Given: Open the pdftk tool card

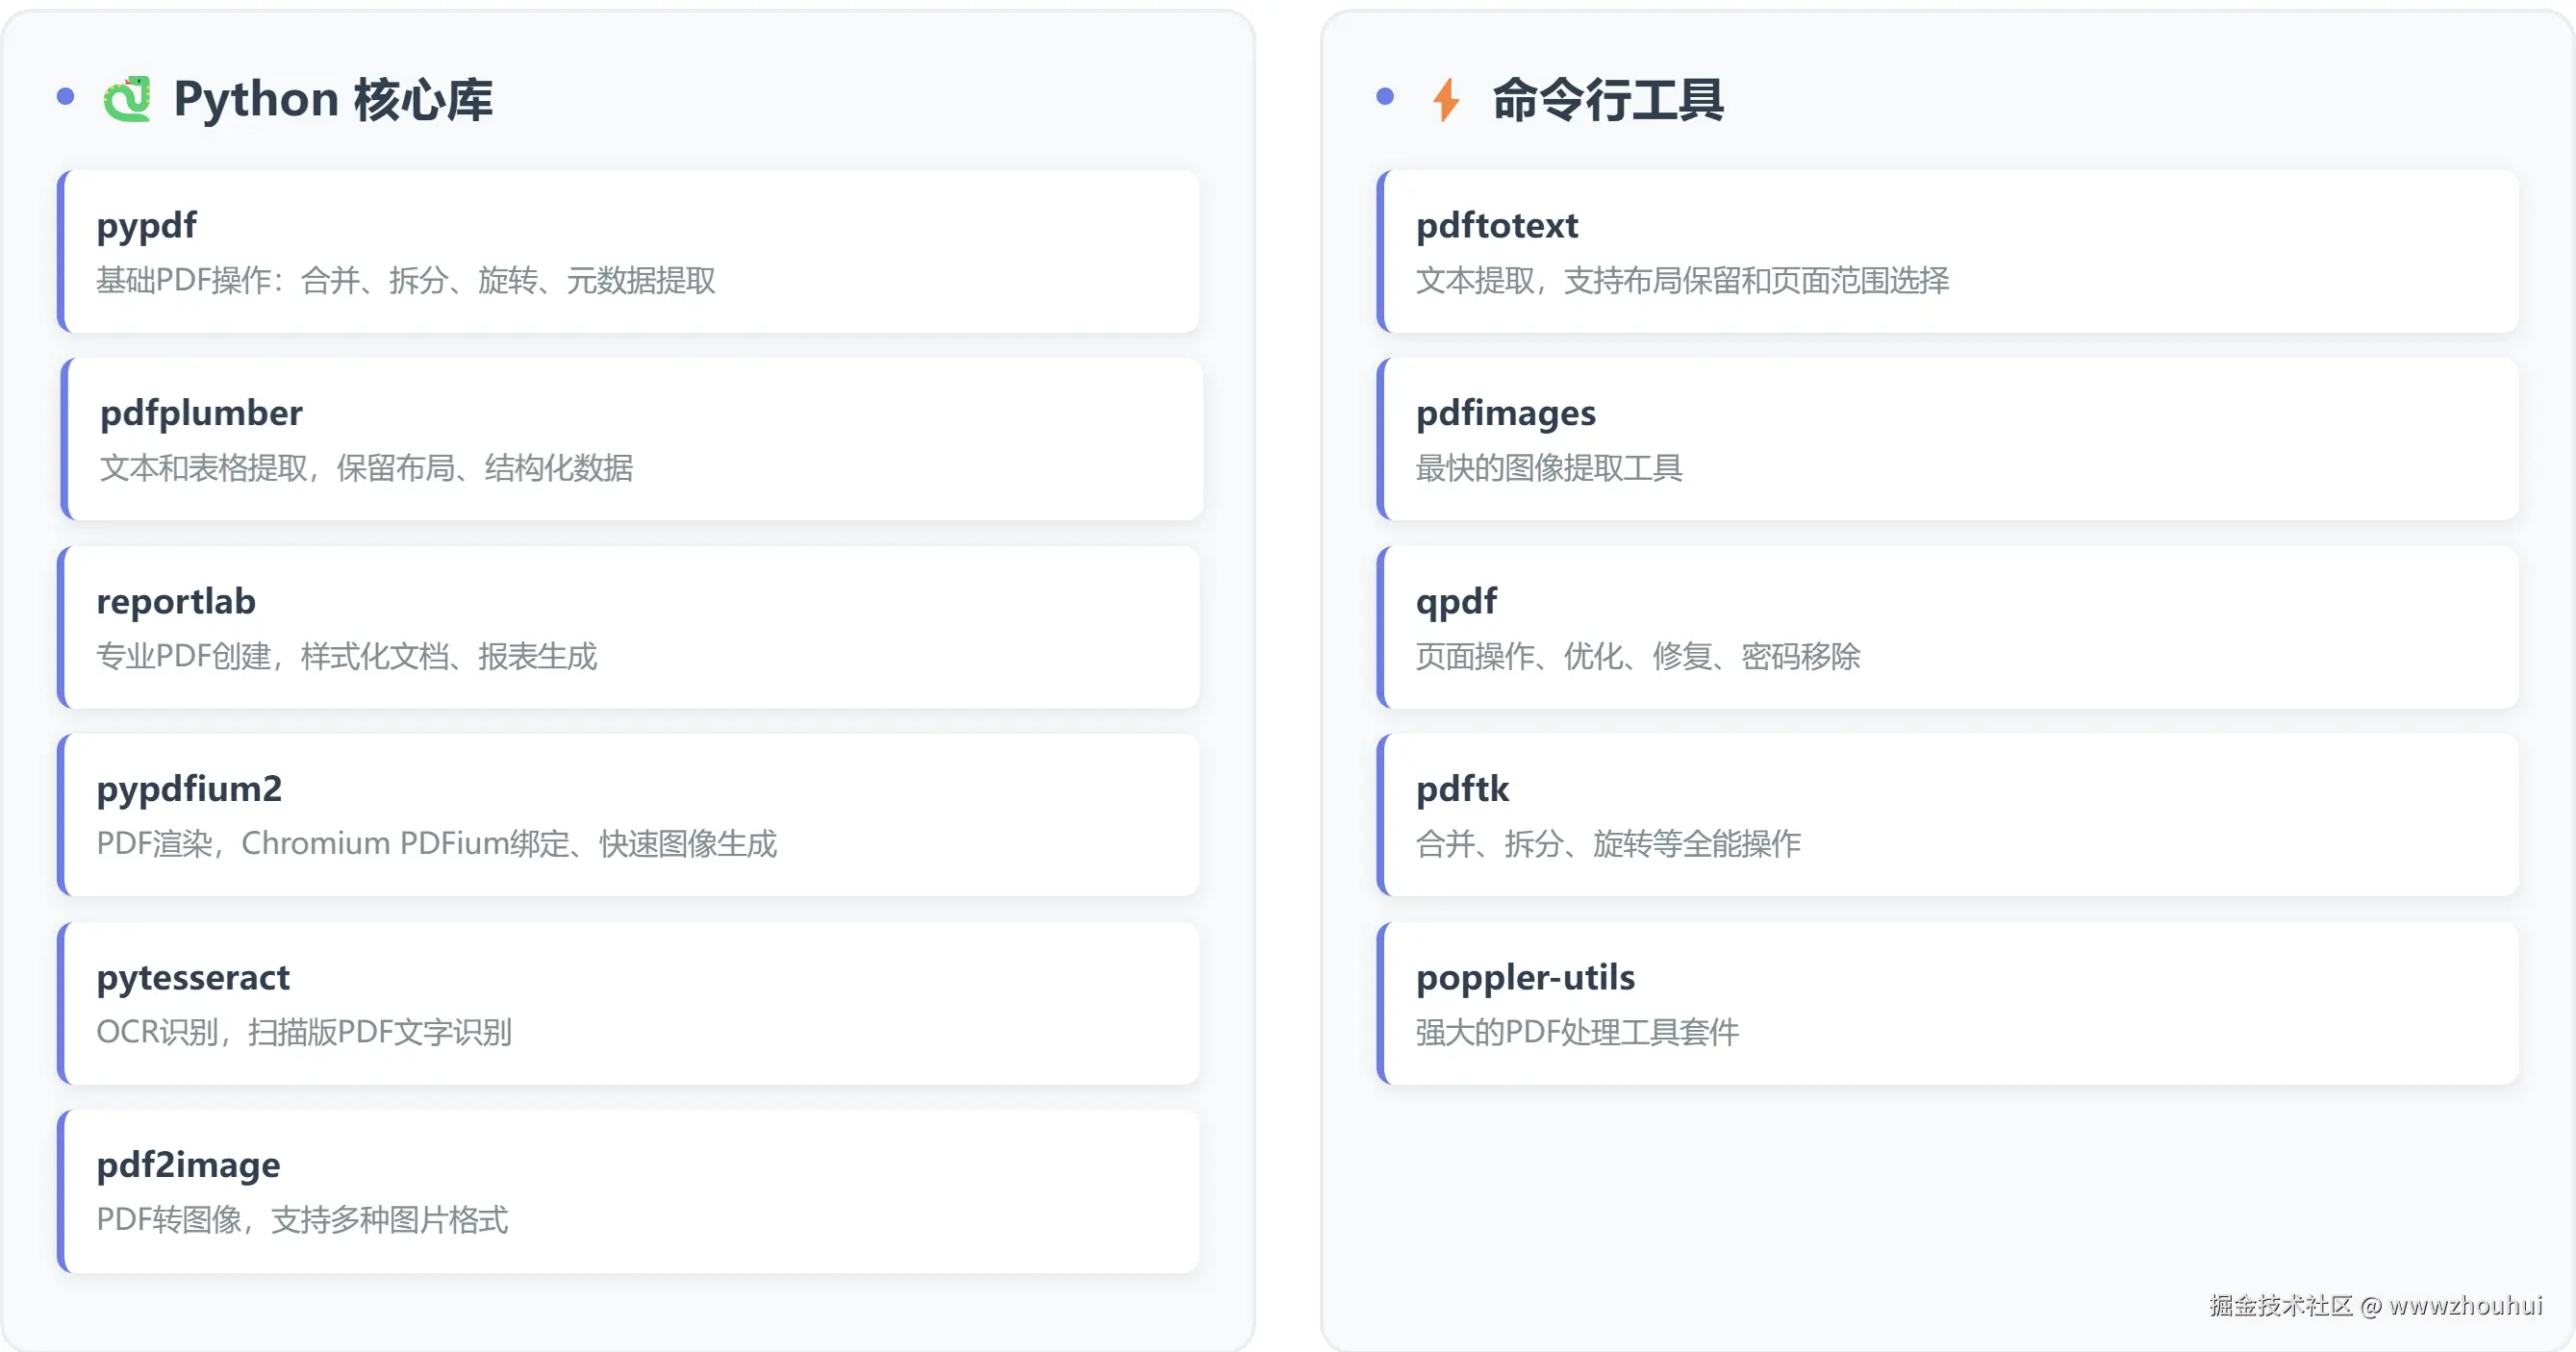Looking at the screenshot, I should pos(1948,815).
